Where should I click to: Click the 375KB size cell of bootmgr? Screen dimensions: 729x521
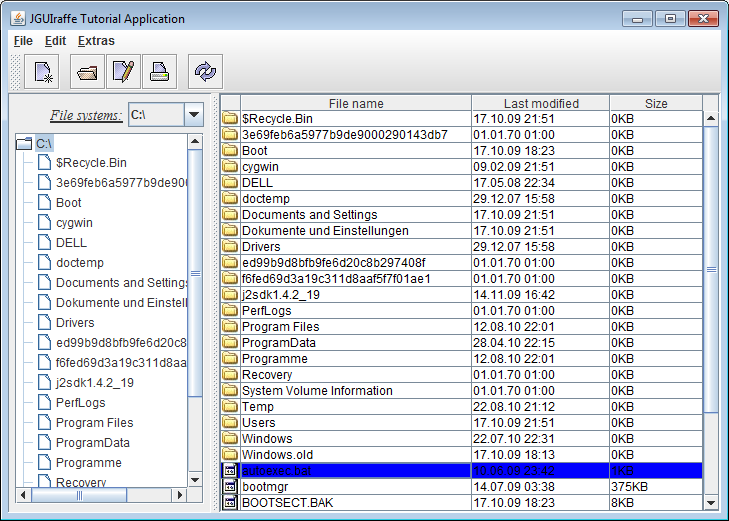[x=656, y=486]
